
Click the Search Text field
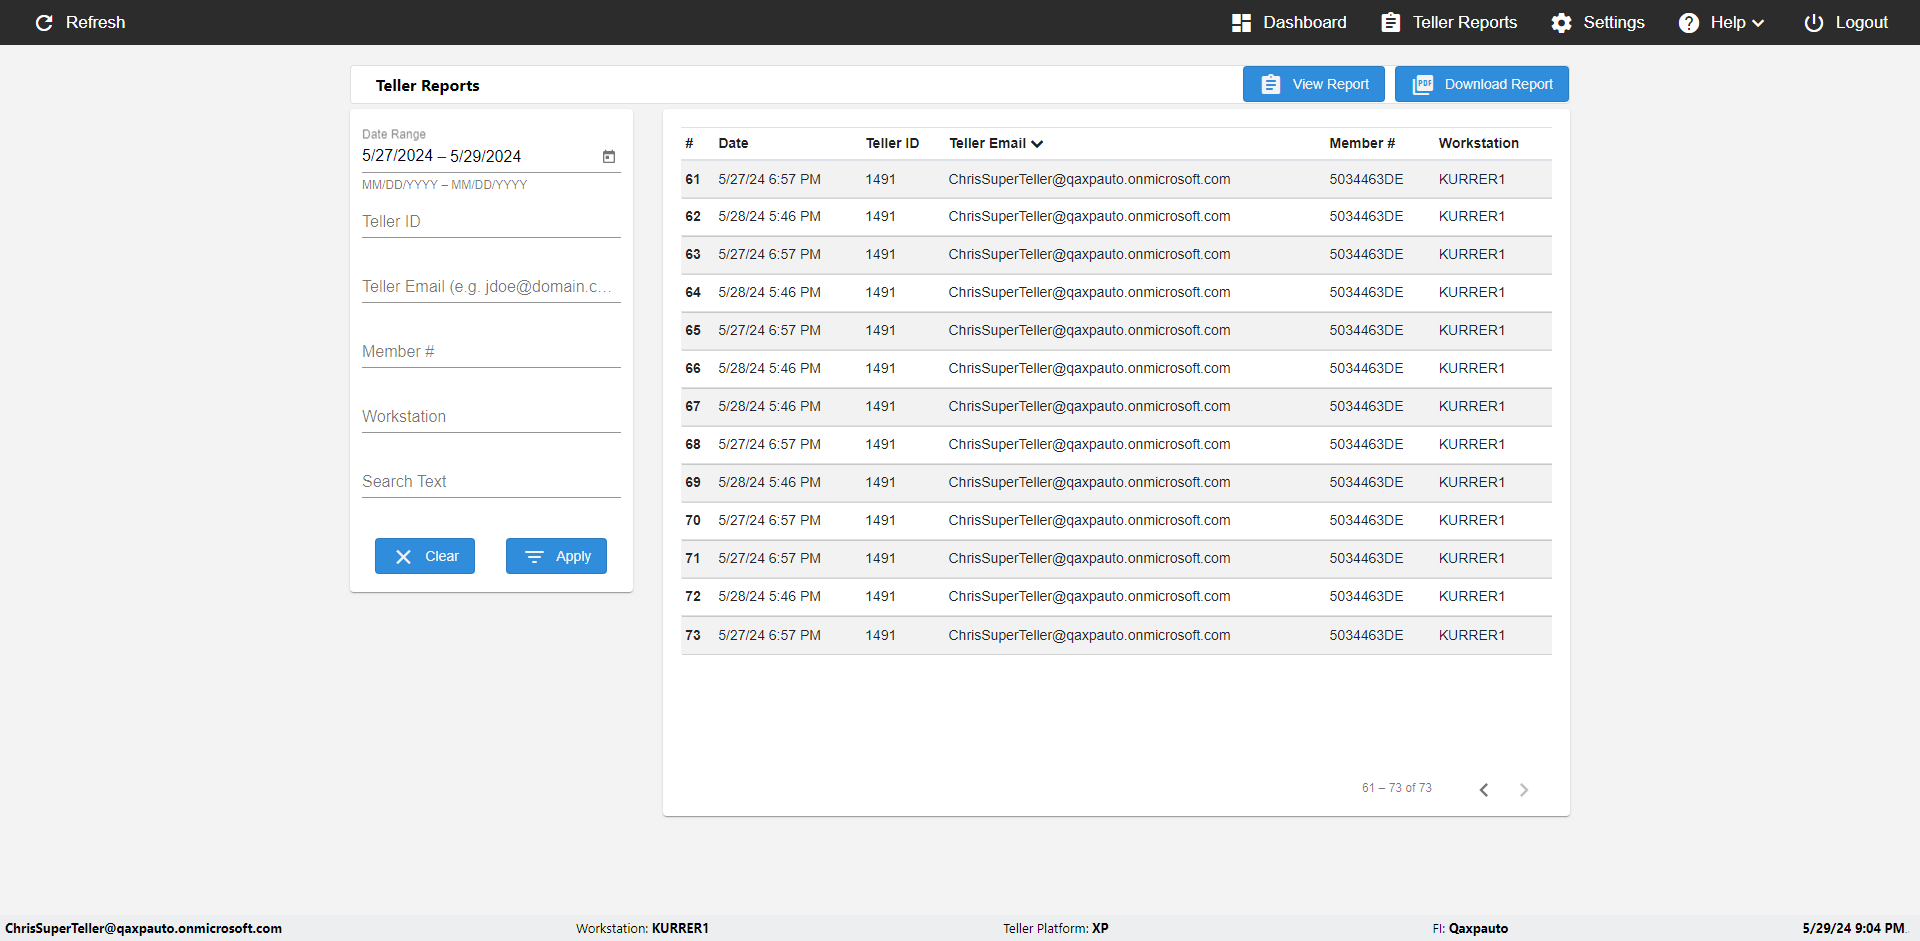pyautogui.click(x=491, y=481)
